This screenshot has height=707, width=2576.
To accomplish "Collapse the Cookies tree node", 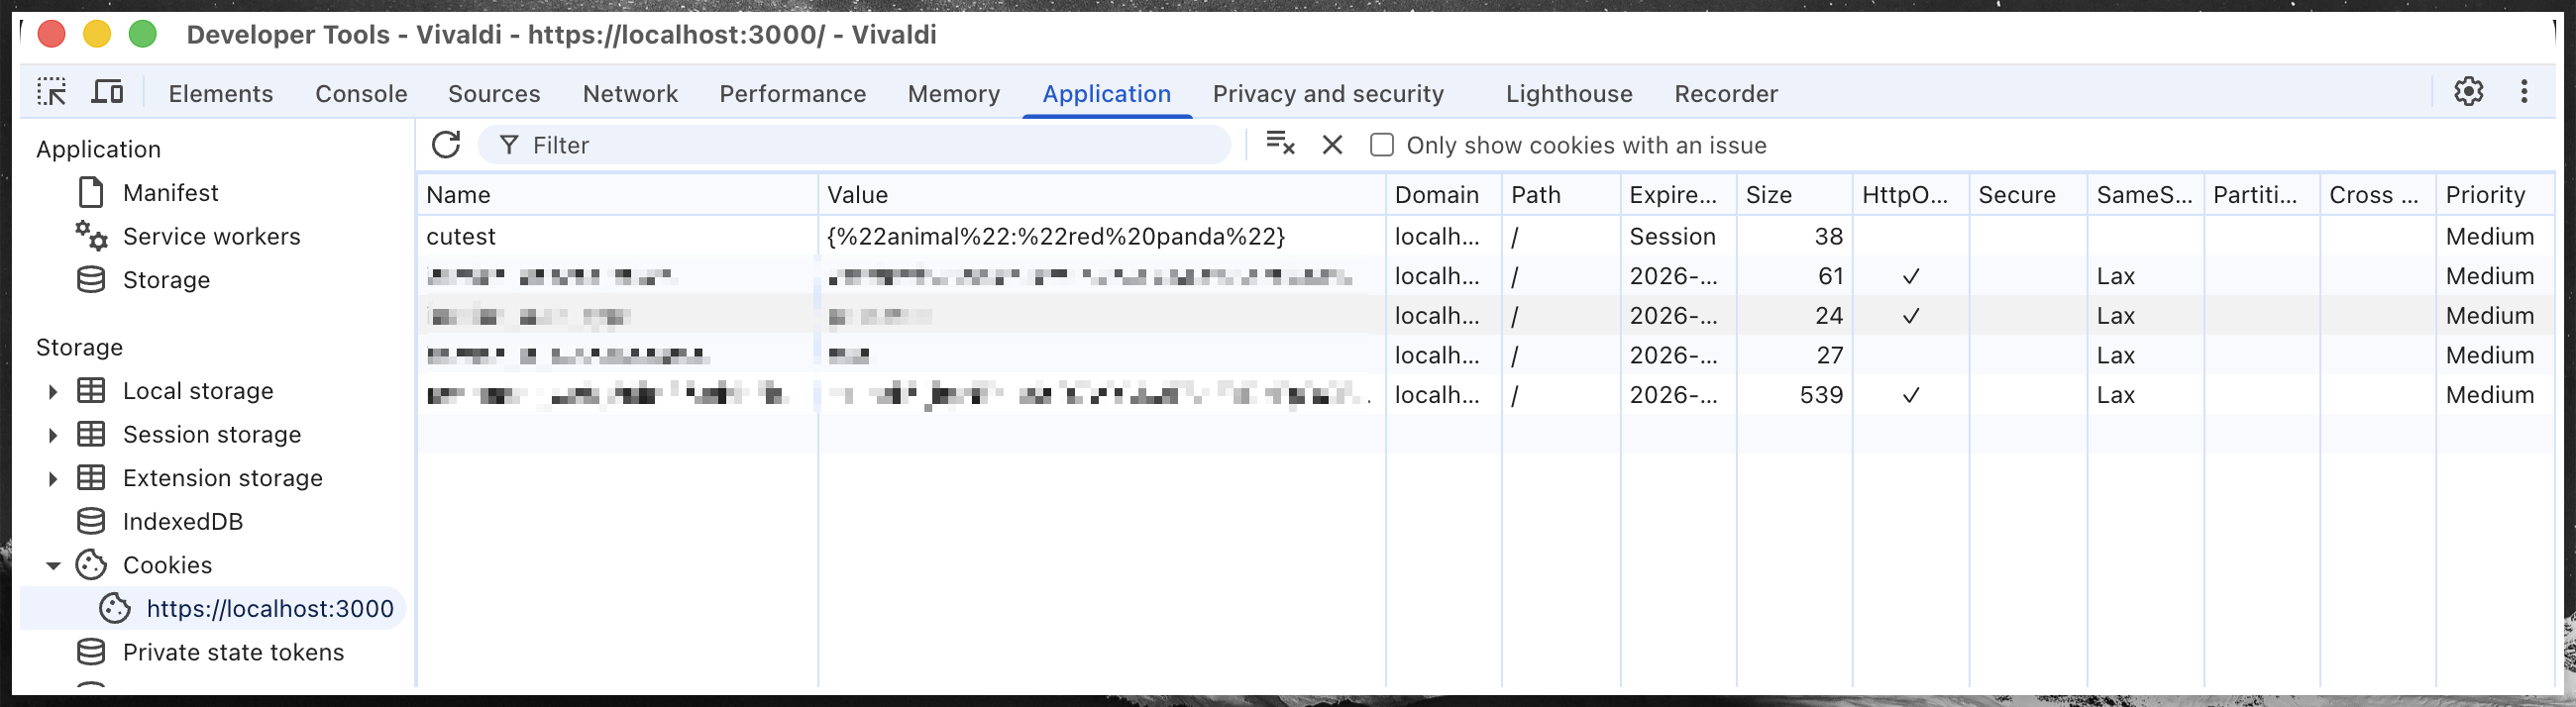I will click(x=53, y=566).
